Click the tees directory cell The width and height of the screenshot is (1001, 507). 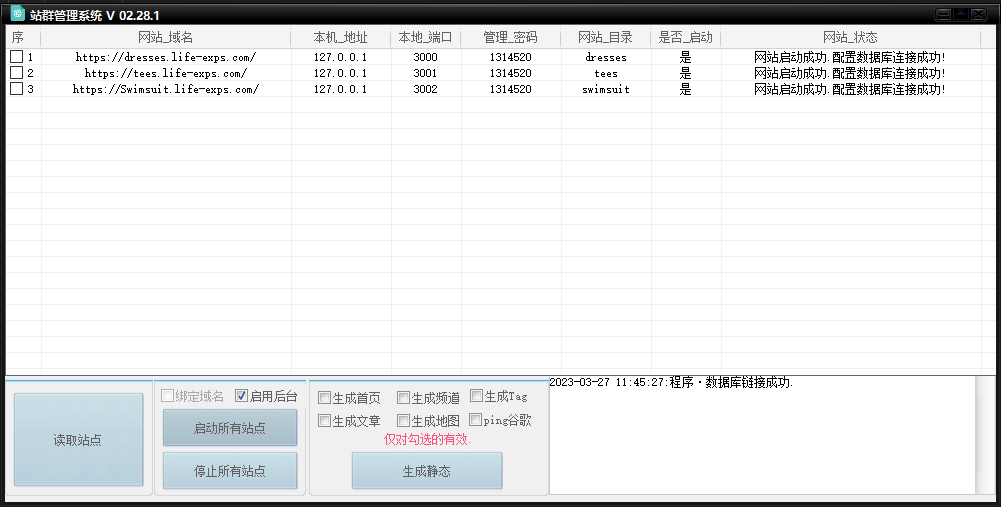[606, 73]
